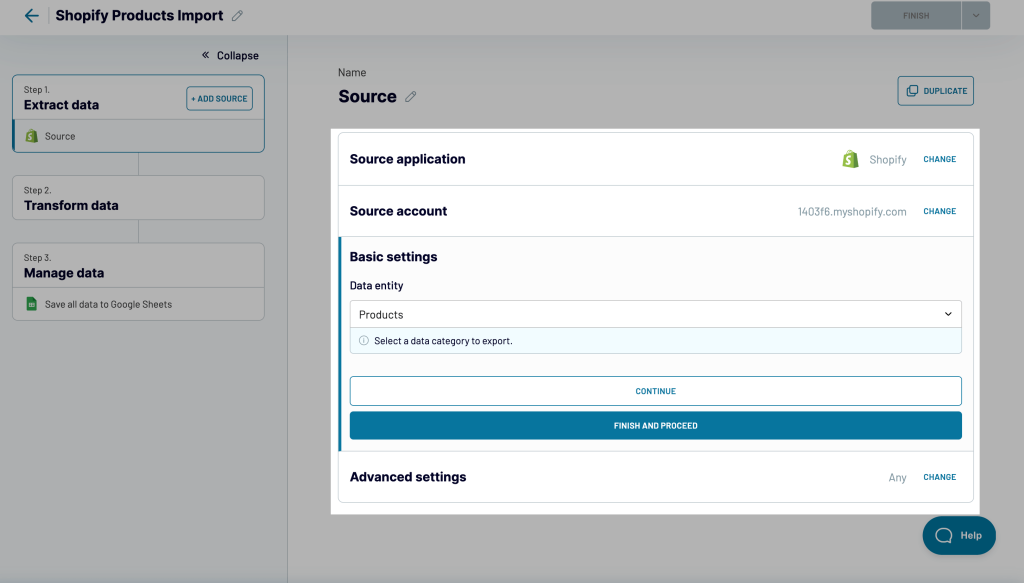
Task: Click the info icon under Data entity
Action: coord(364,341)
